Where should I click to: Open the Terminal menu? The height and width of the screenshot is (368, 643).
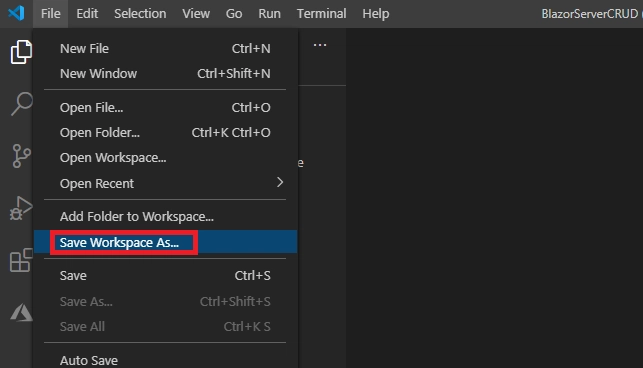pos(322,14)
